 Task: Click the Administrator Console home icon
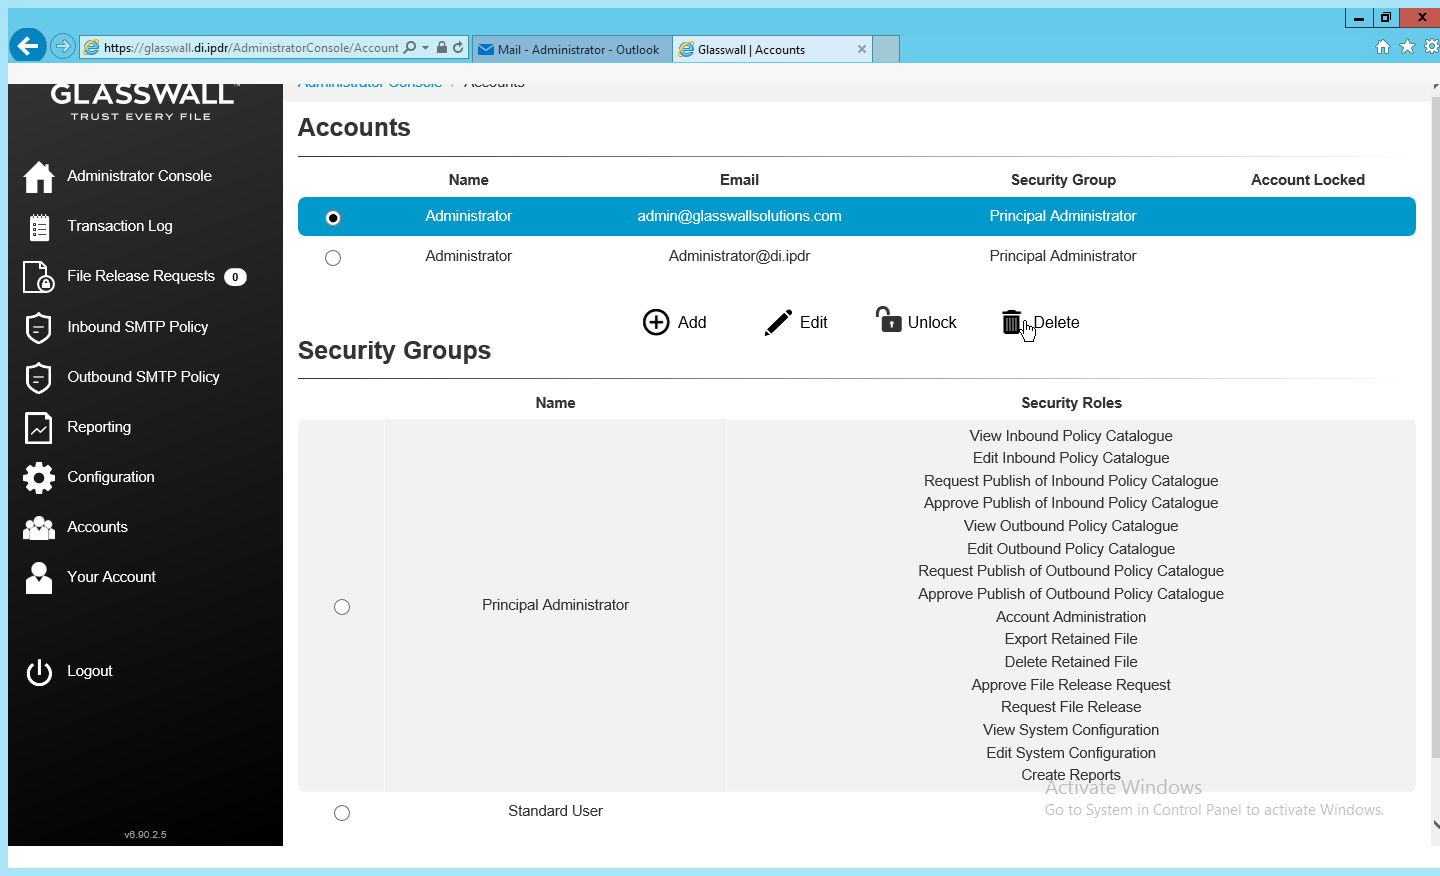coord(39,177)
